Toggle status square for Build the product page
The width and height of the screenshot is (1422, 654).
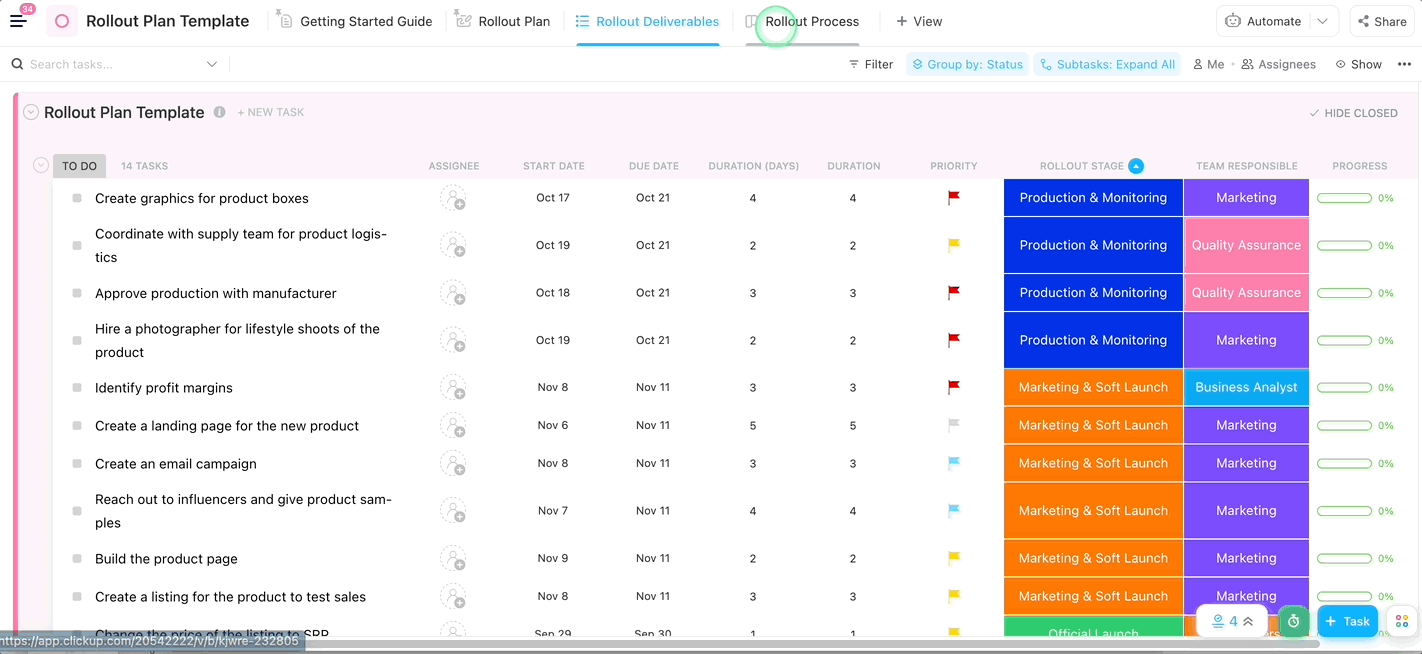point(77,559)
